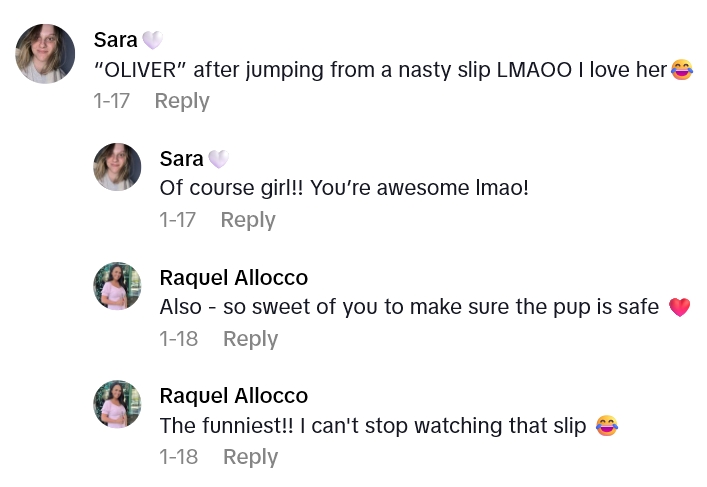The image size is (707, 487).
Task: Open Raquel Allocco name above "The funniest!!"
Action: [x=233, y=396]
